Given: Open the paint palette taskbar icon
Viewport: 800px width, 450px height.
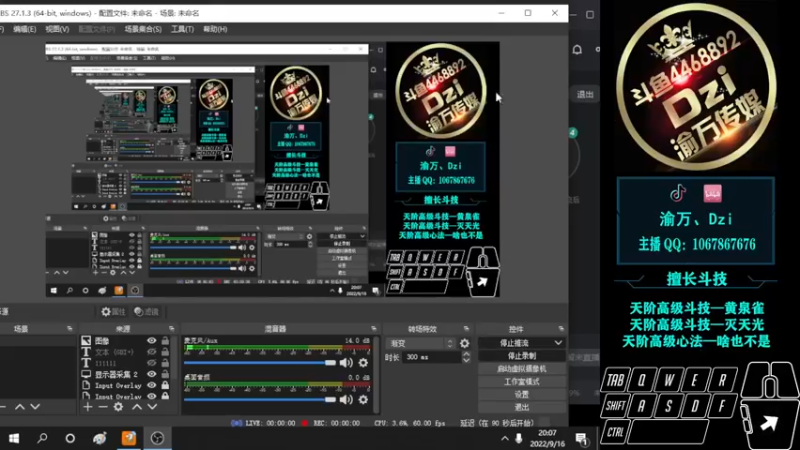Looking at the screenshot, I should pyautogui.click(x=99, y=438).
